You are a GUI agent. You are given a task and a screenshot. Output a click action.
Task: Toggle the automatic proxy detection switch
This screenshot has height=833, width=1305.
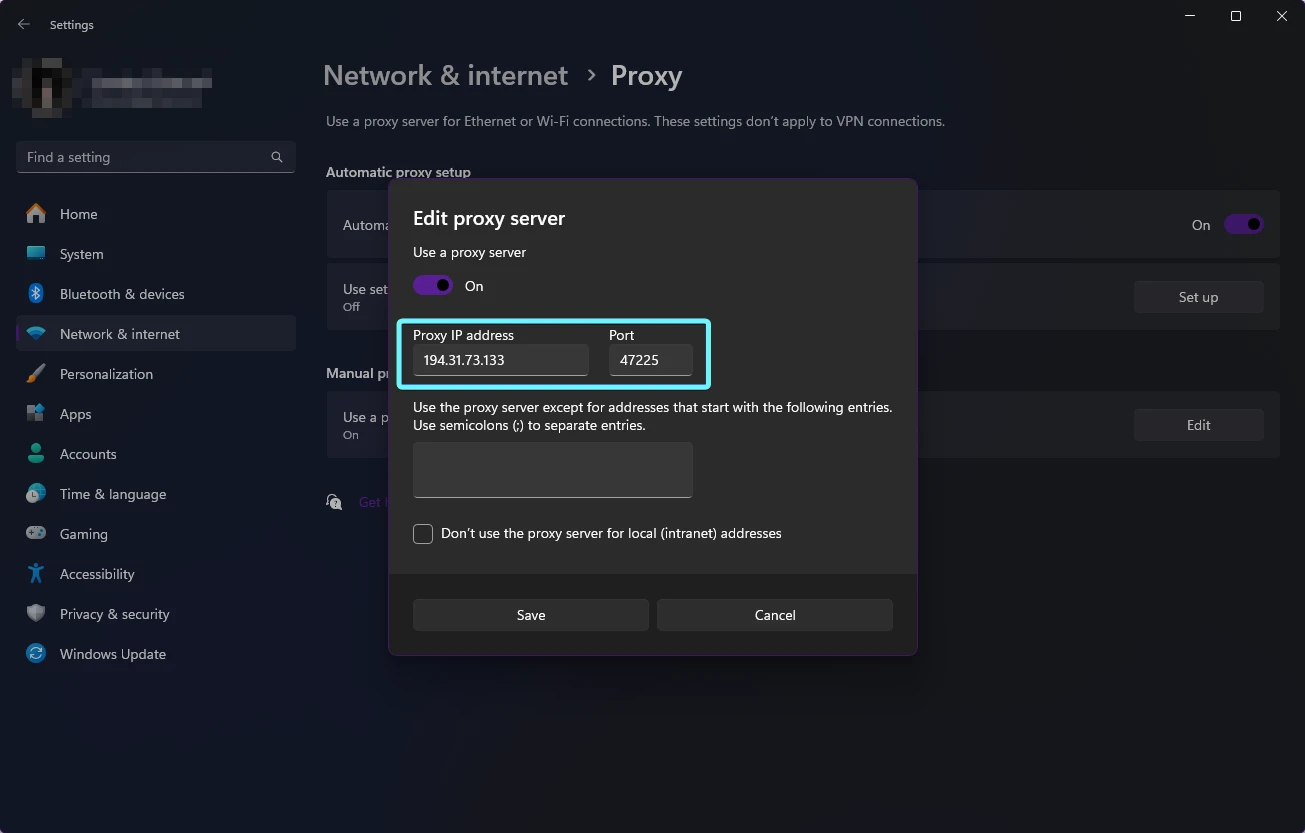(x=1243, y=225)
